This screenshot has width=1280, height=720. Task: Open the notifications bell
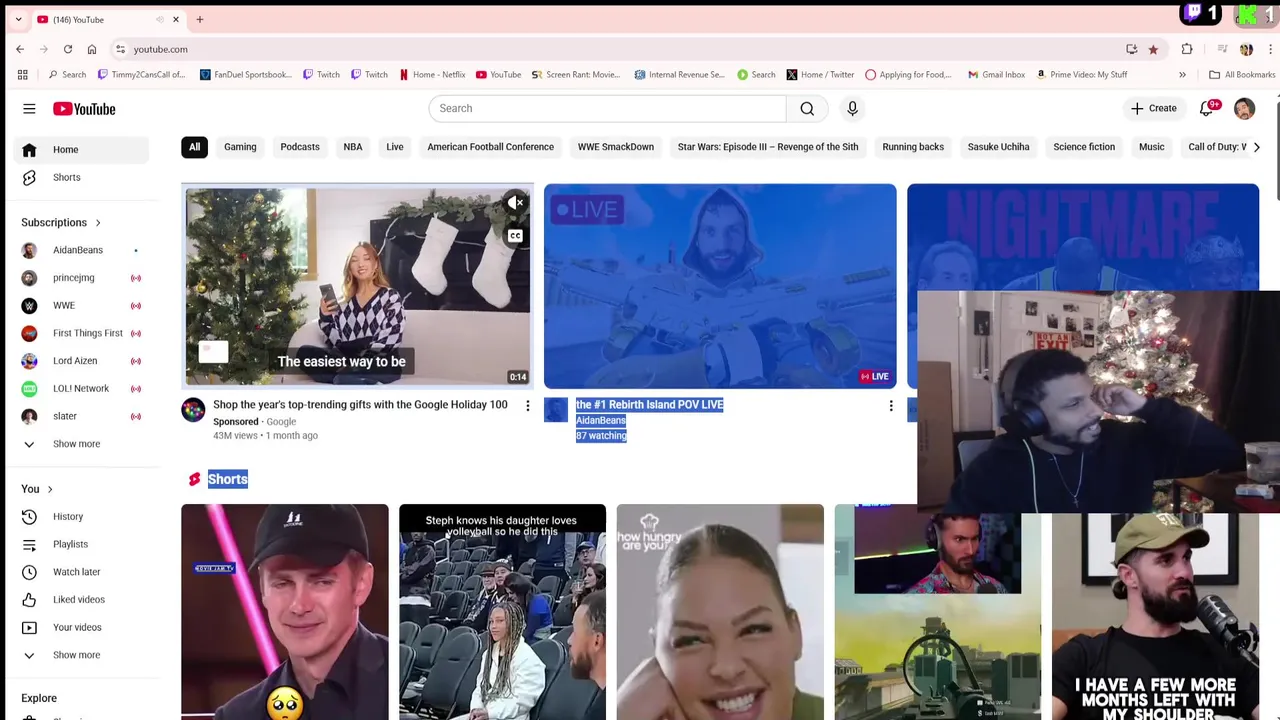coord(1207,108)
